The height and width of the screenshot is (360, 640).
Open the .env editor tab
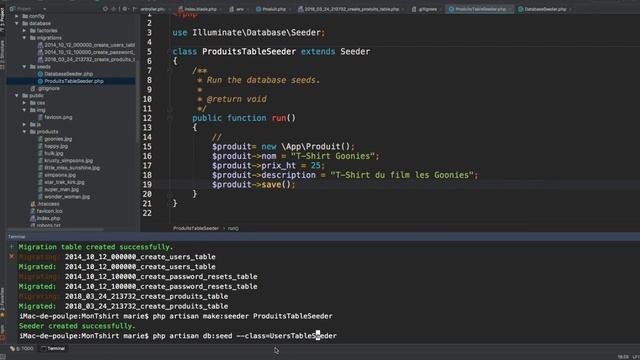[237, 9]
